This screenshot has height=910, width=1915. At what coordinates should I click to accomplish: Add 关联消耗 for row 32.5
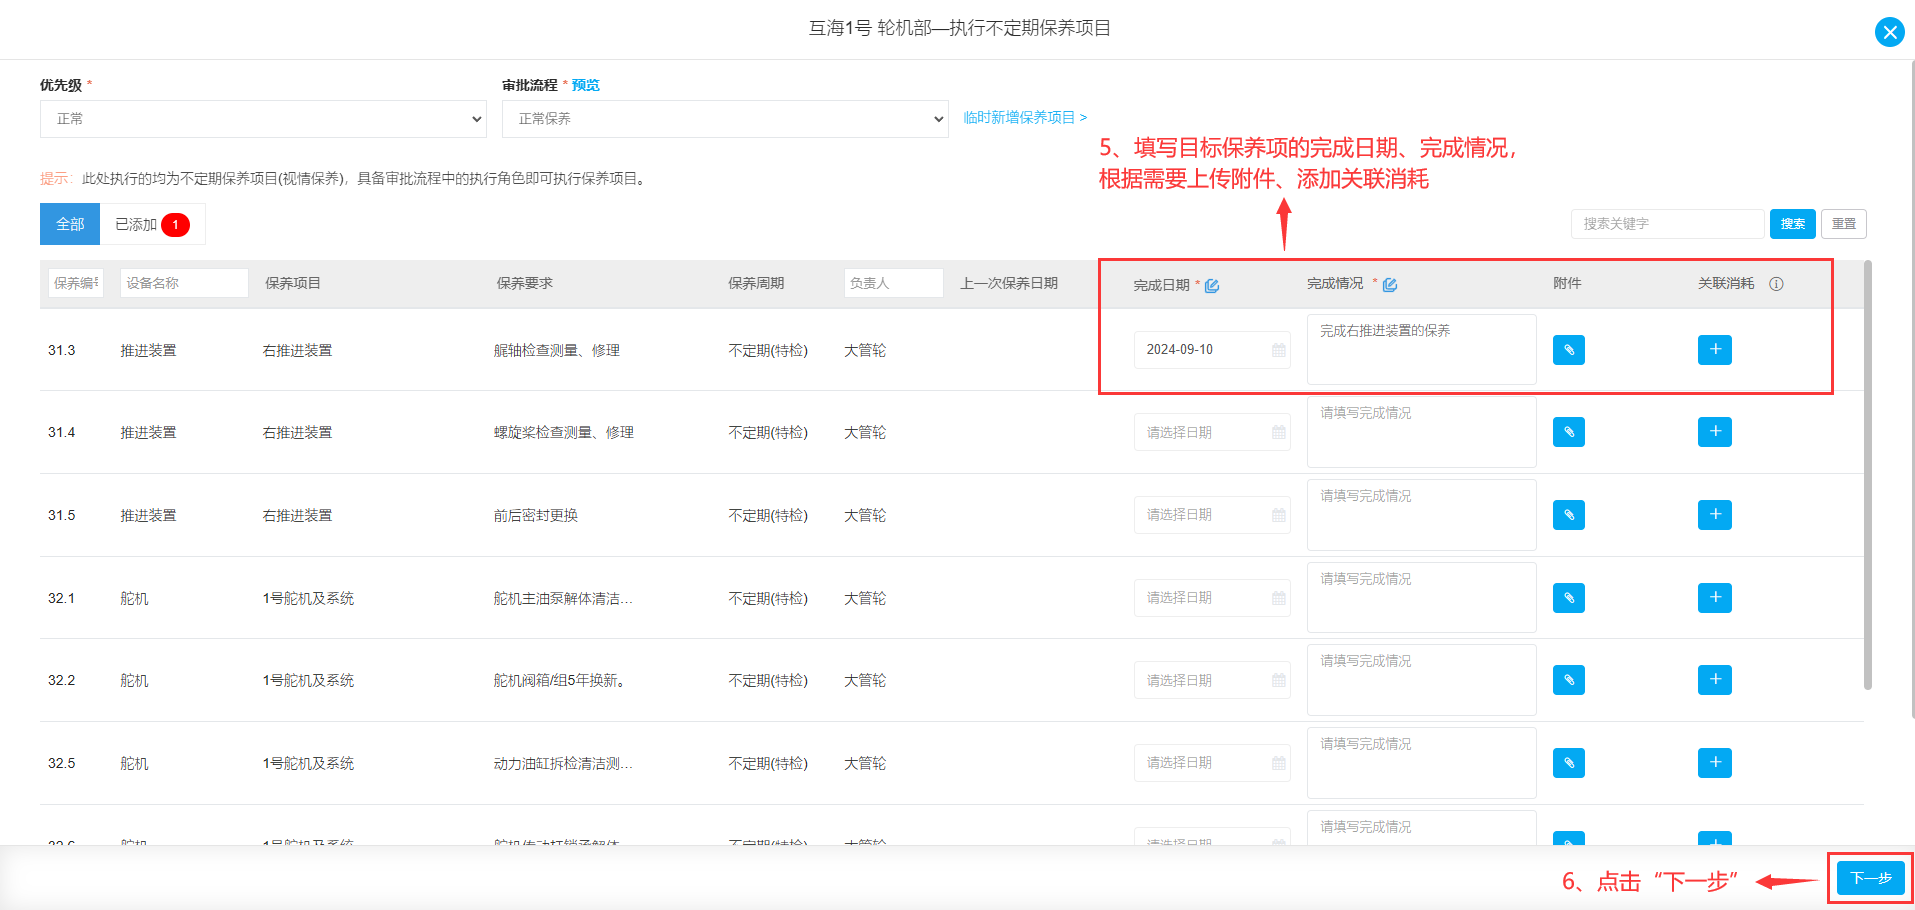click(1715, 763)
